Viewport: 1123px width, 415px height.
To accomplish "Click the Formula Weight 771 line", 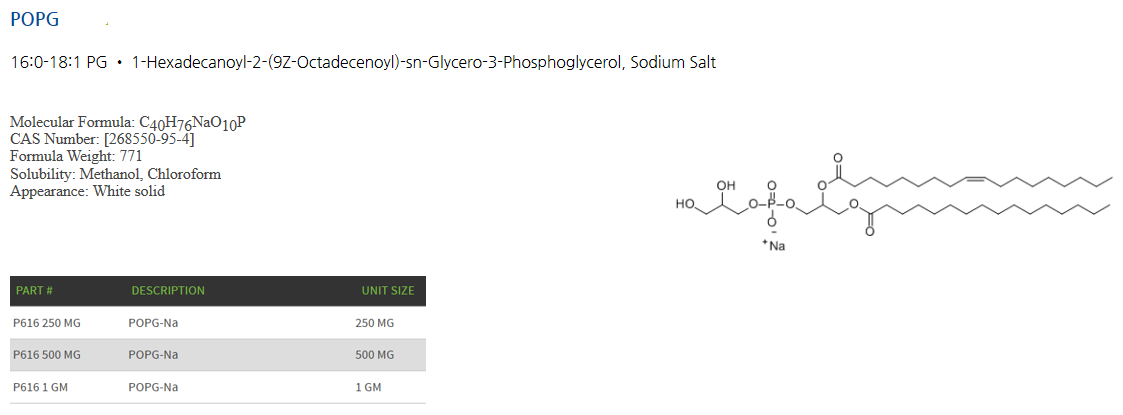I will (76, 156).
